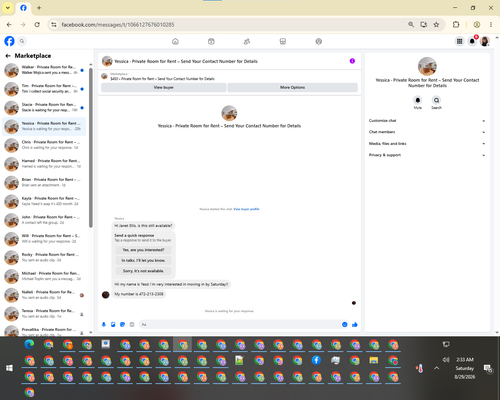The image size is (500, 400).
Task: Click the View buyer button
Action: click(163, 87)
